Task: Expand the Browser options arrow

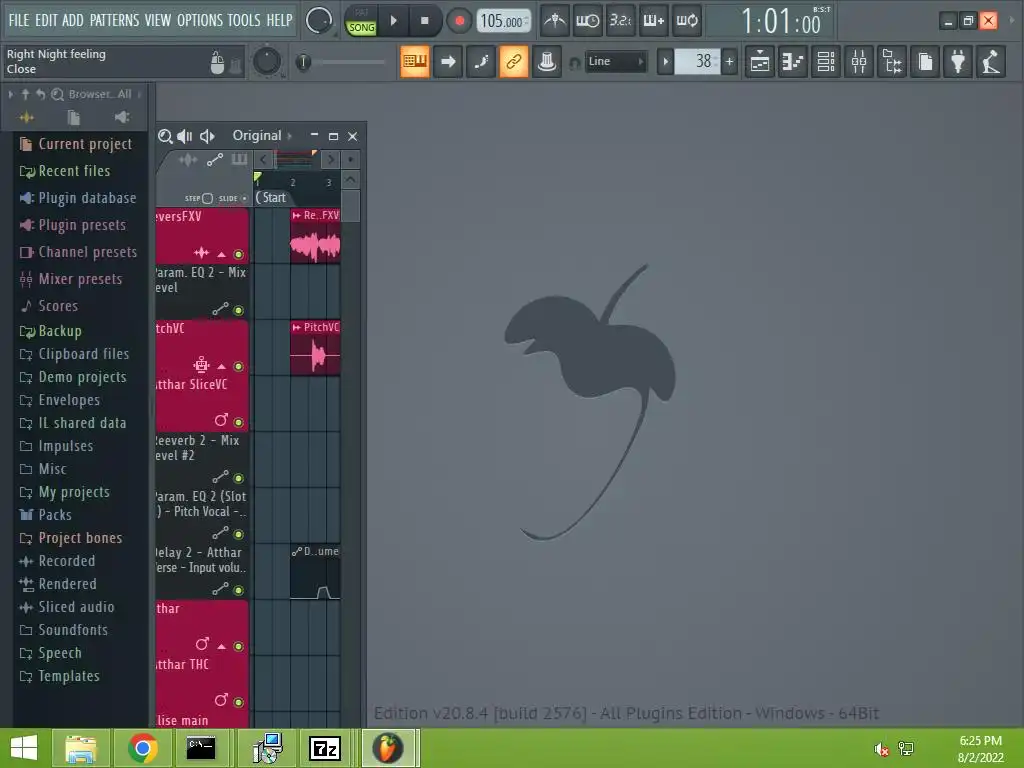Action: (x=10, y=94)
